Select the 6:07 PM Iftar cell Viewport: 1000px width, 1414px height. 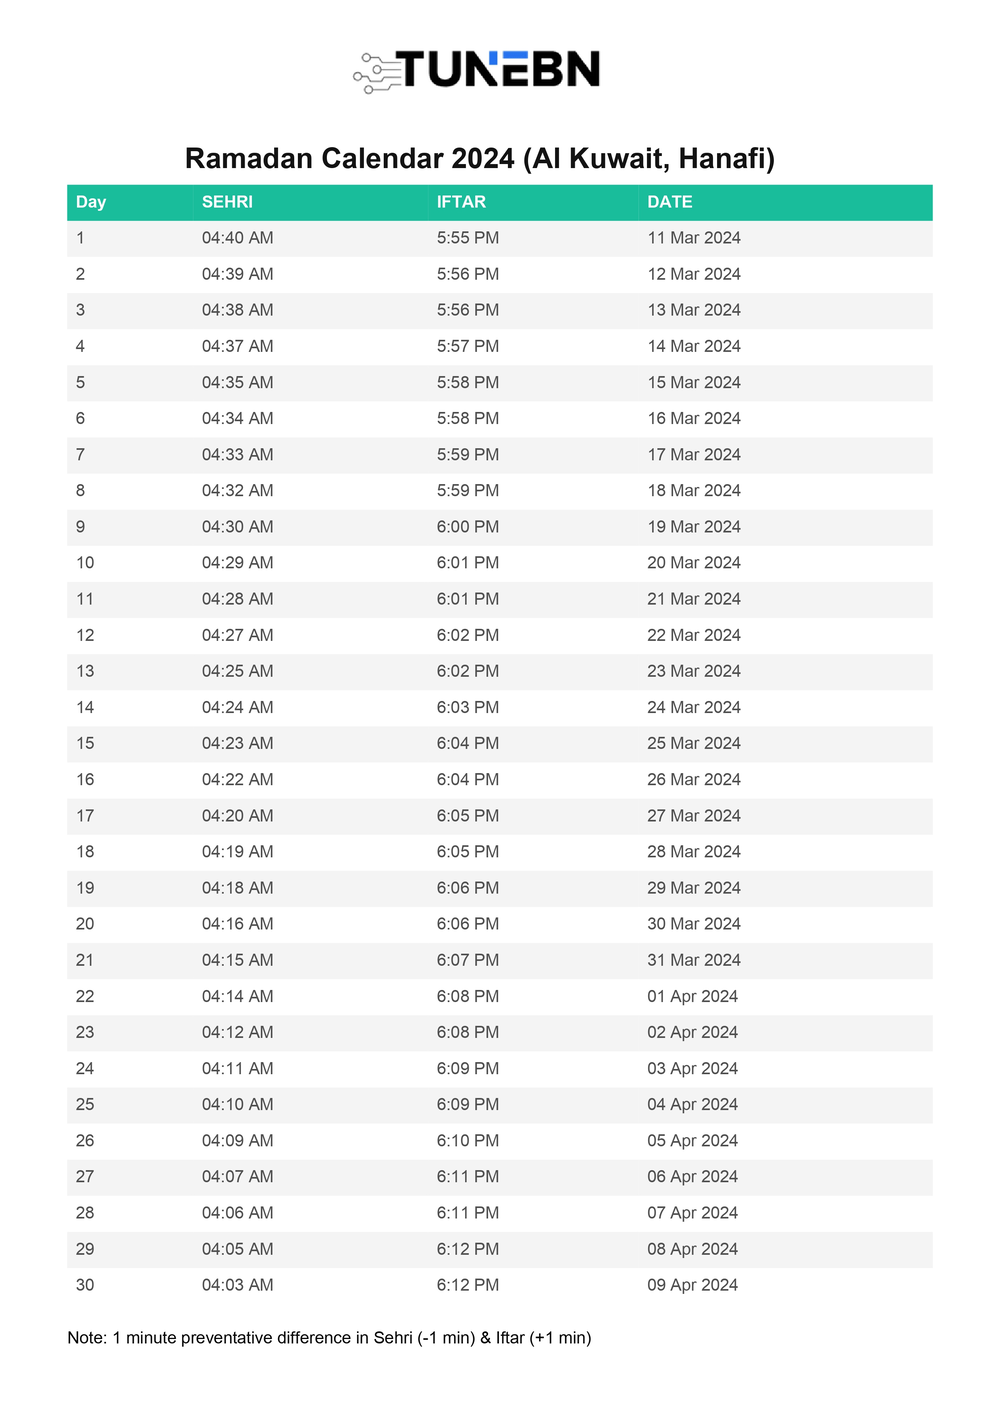467,960
